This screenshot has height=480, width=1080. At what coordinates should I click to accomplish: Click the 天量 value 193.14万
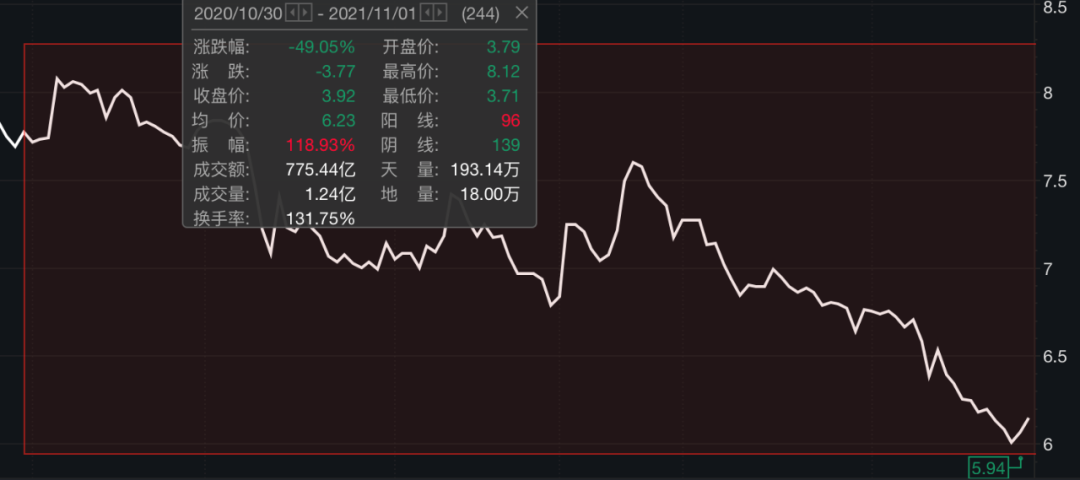485,170
